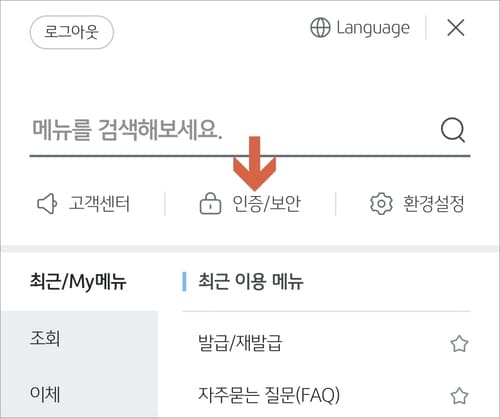Open the 인증/보안 menu
The width and height of the screenshot is (500, 418).
250,203
